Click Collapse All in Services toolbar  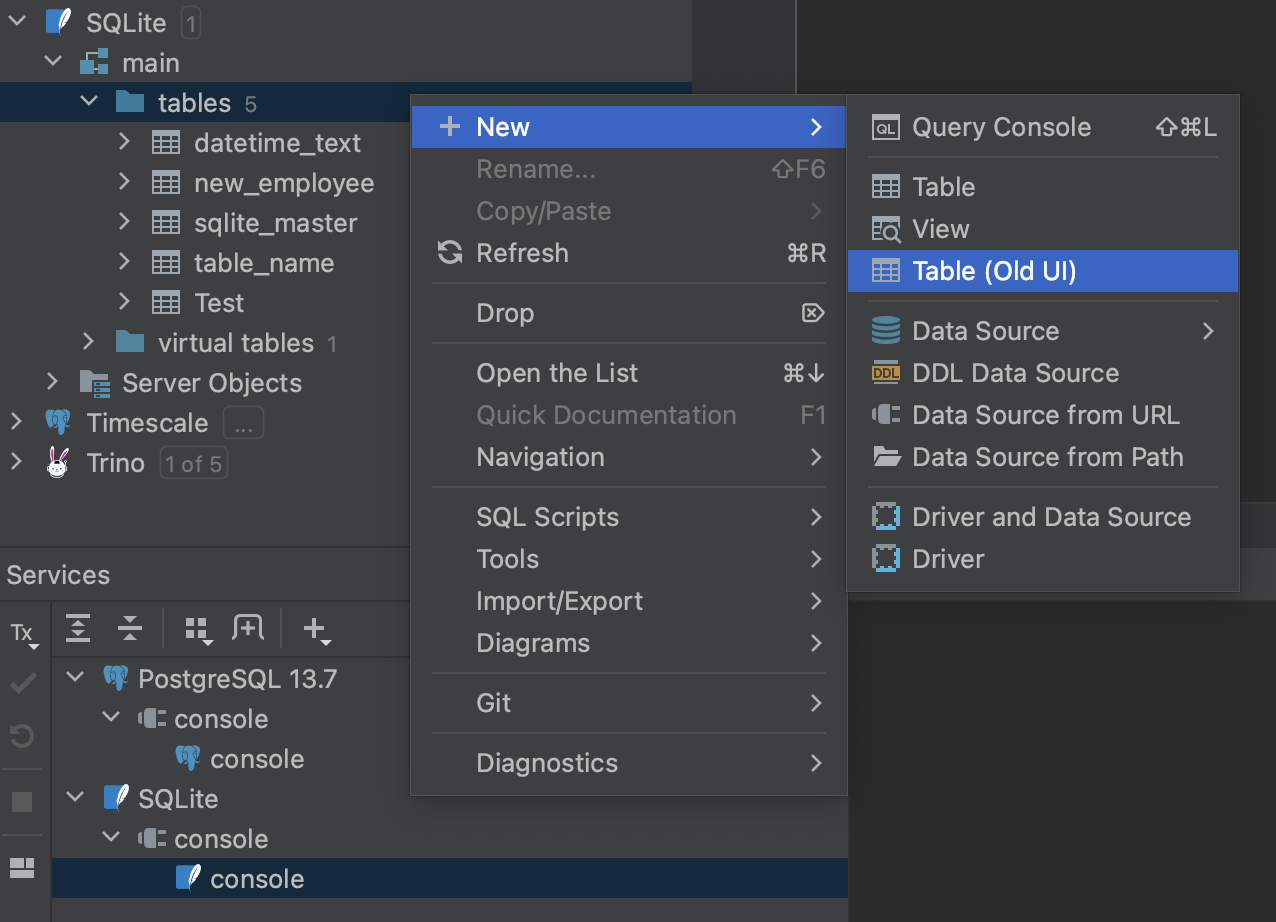130,628
